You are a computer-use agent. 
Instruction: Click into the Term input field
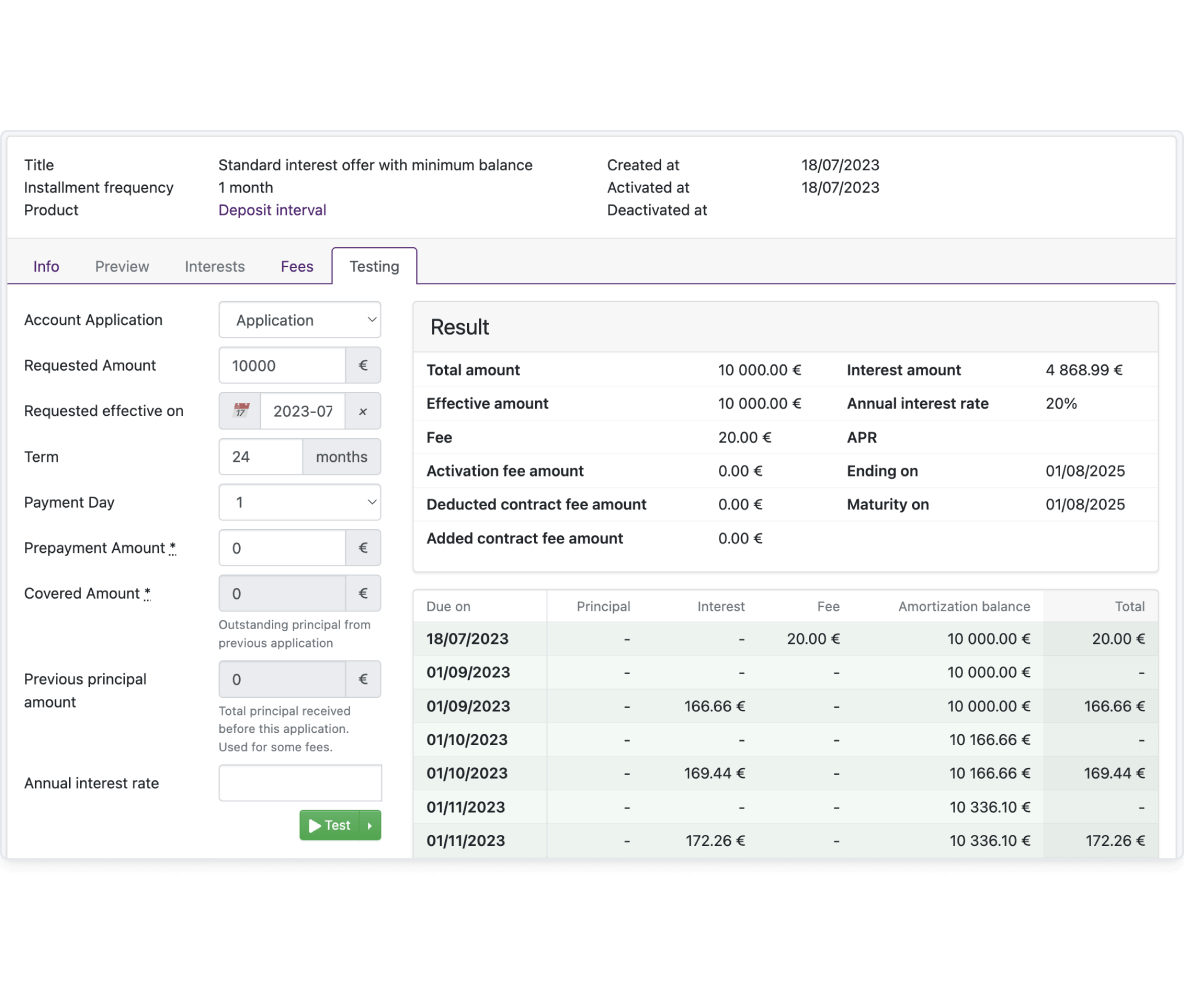pyautogui.click(x=261, y=457)
